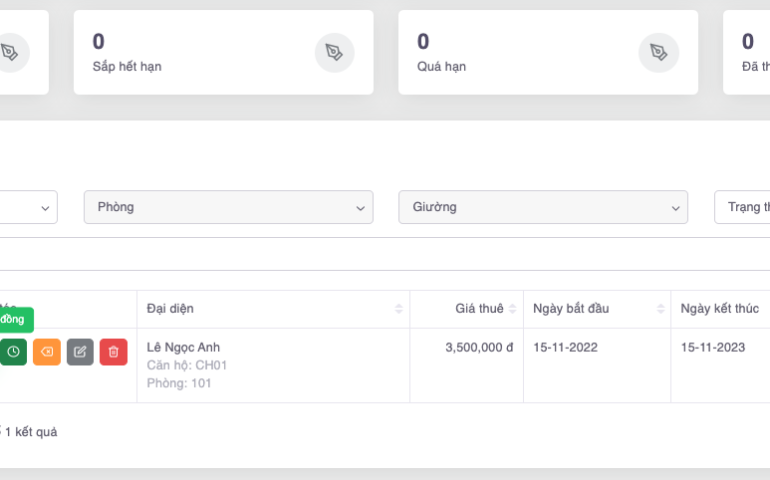Click the search input bar below filters
770x480 pixels.
(385, 254)
